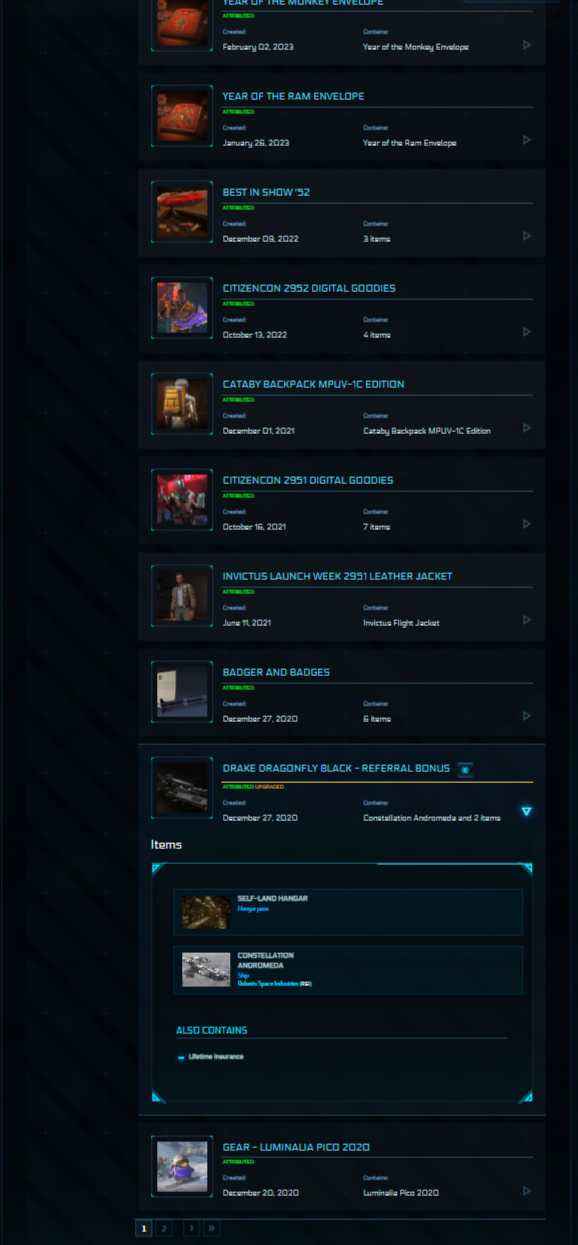This screenshot has height=1245, width=578.
Task: Click the CitizenCon 2952 Digital Goodies thumbnail icon
Action: click(182, 308)
